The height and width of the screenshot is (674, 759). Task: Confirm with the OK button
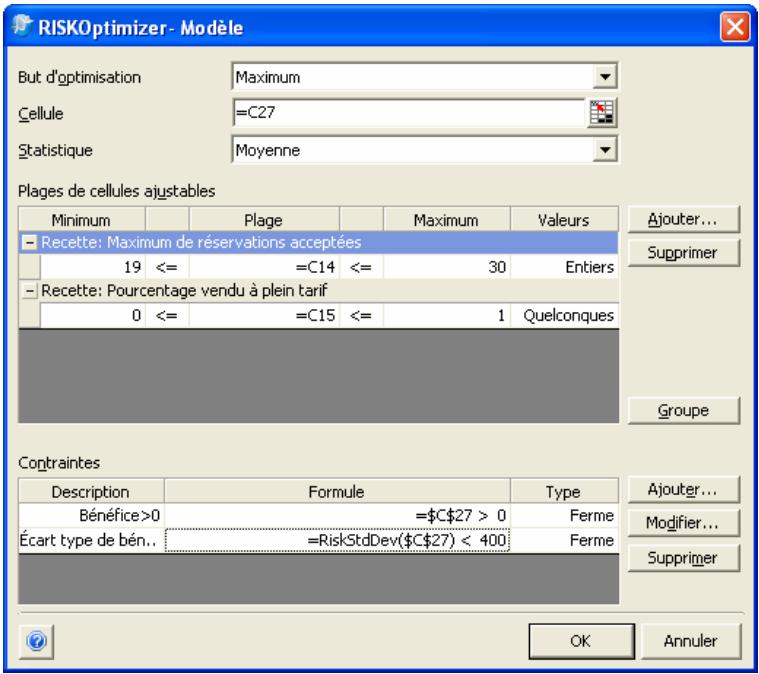click(581, 641)
